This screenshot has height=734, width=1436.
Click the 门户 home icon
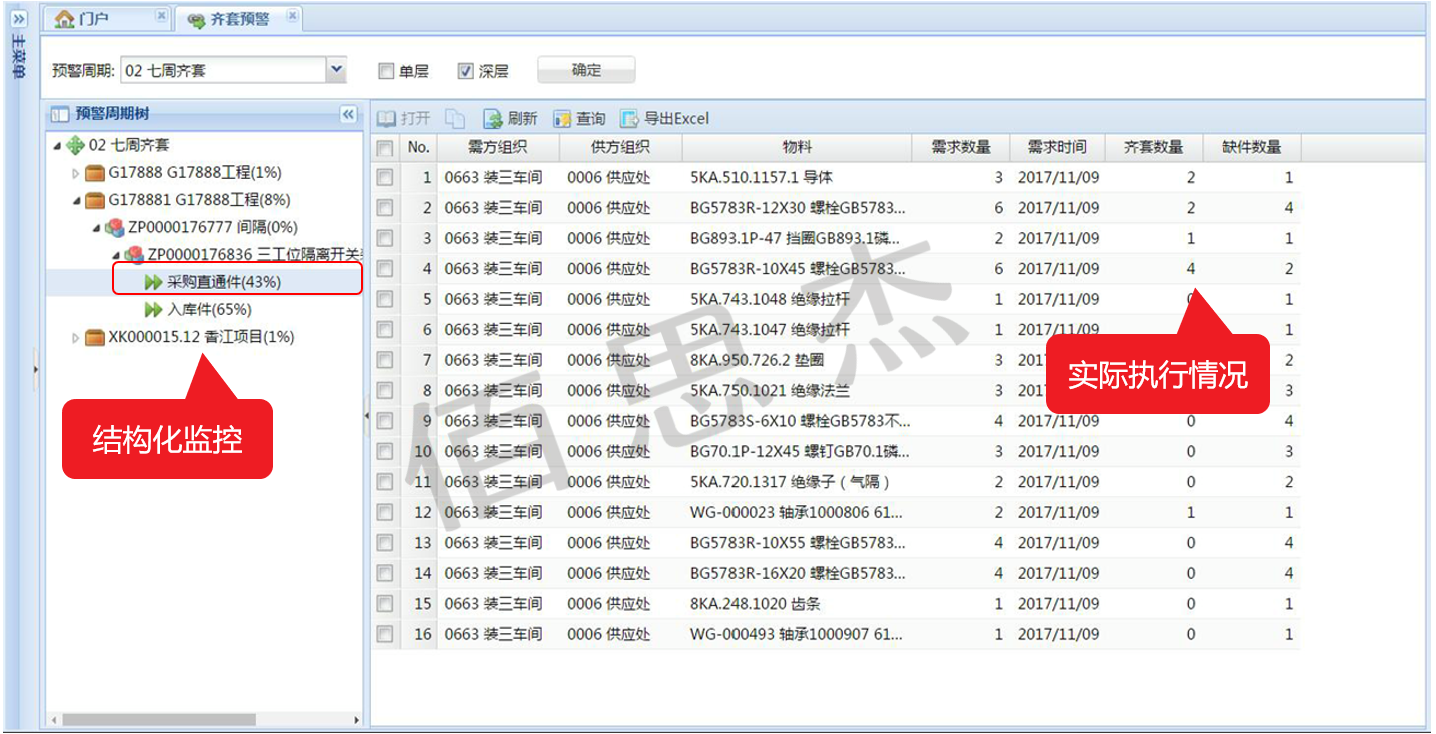tap(65, 18)
